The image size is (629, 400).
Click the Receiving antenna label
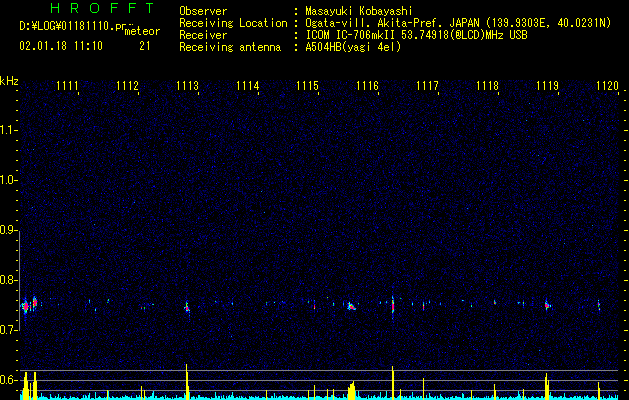[230, 47]
